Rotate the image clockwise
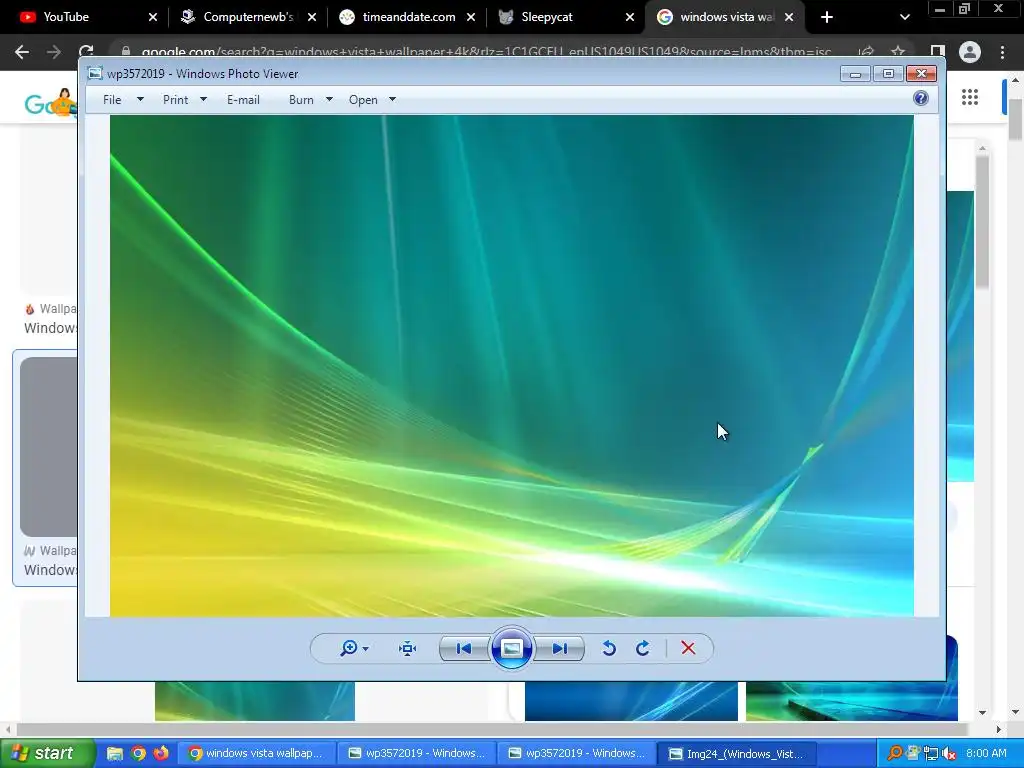The height and width of the screenshot is (768, 1024). pyautogui.click(x=643, y=648)
